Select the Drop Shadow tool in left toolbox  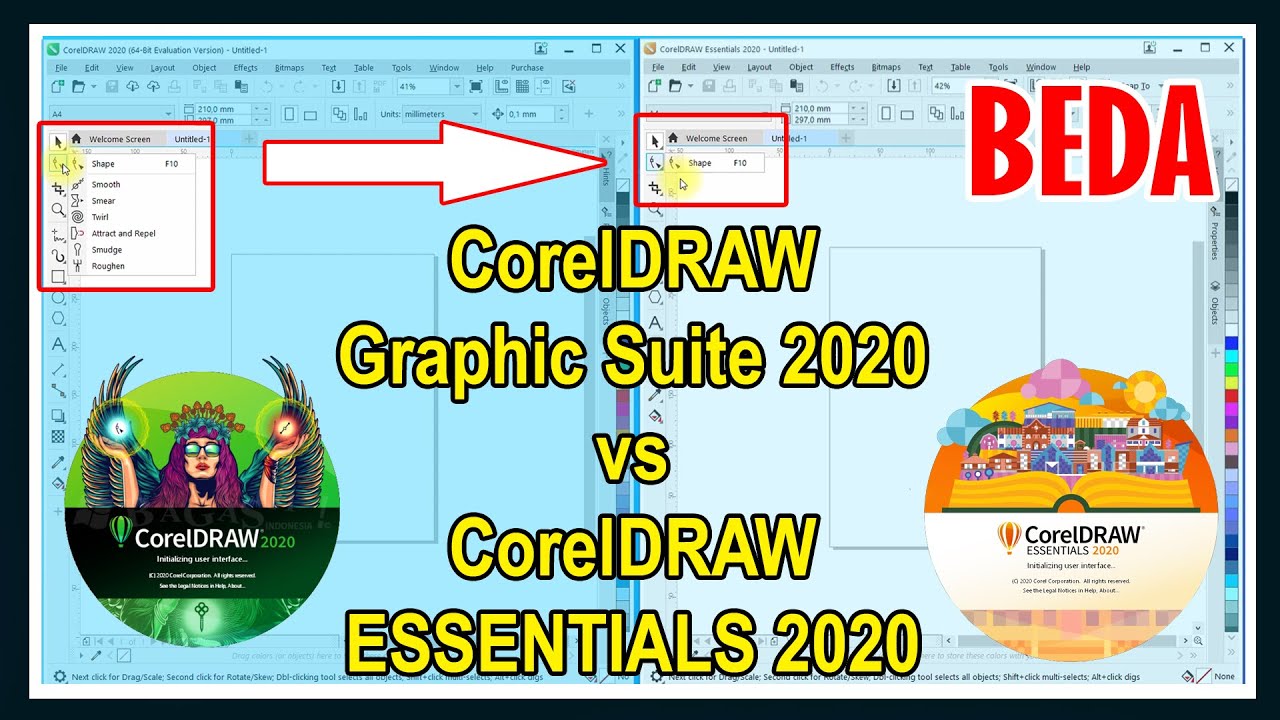[58, 416]
